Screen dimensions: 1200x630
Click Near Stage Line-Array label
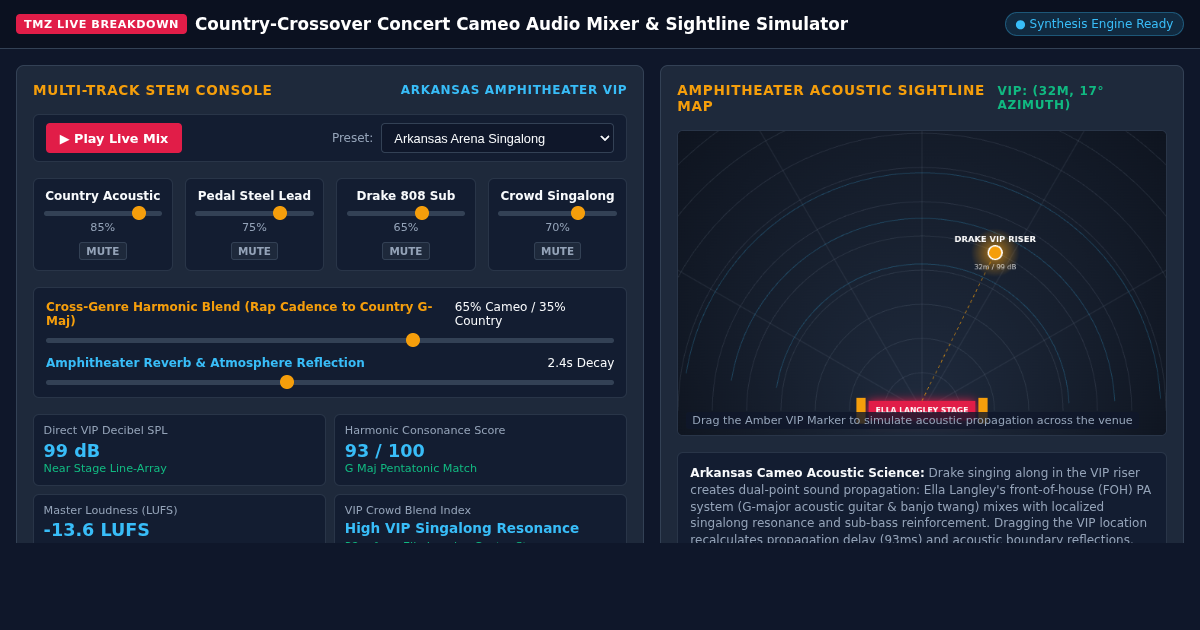tap(105, 469)
